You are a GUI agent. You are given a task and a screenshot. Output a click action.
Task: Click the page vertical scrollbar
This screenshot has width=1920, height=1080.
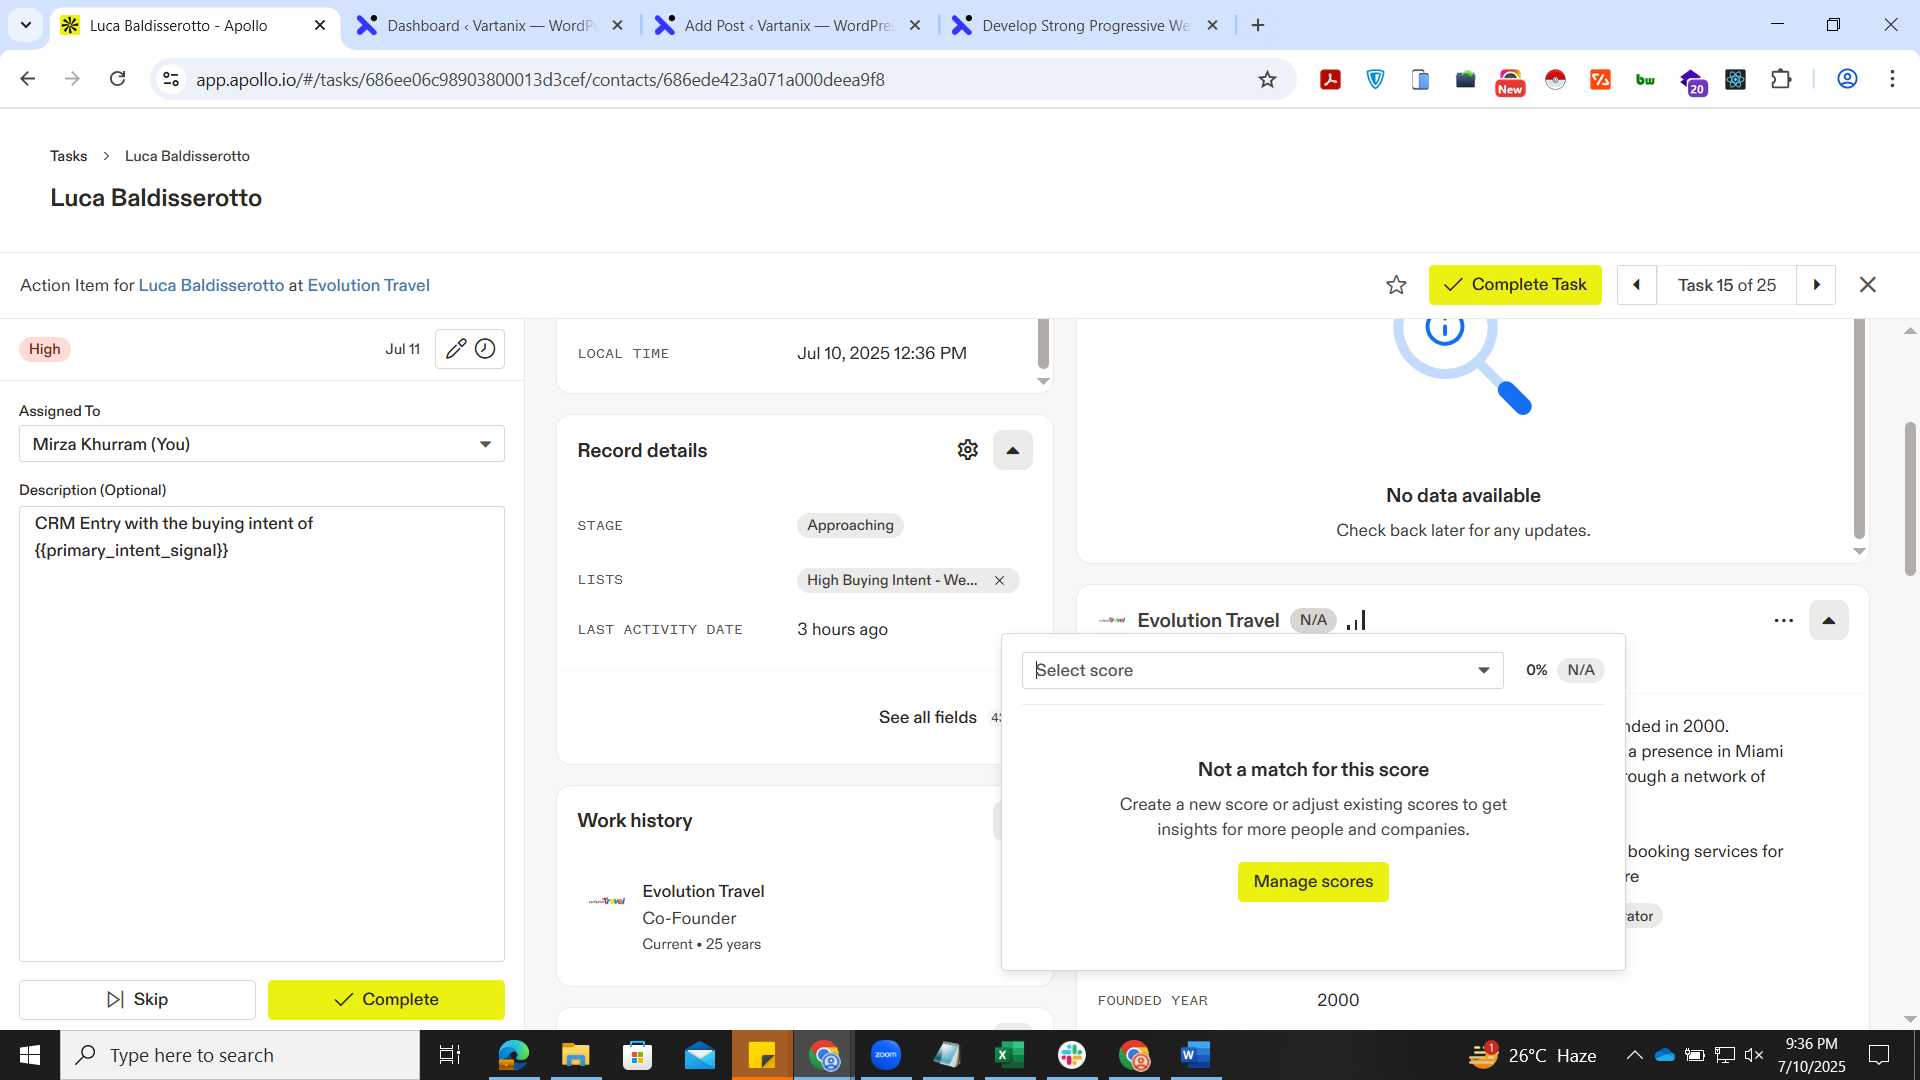point(1910,500)
